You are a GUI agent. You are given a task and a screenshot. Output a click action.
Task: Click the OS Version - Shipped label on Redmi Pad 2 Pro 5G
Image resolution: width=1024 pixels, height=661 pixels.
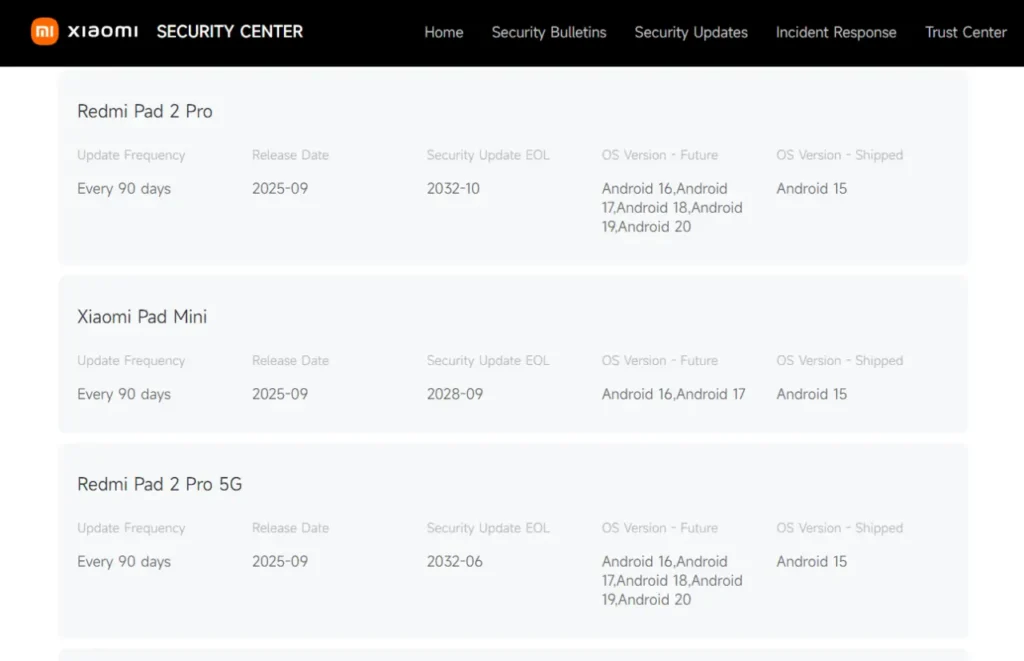pos(840,528)
